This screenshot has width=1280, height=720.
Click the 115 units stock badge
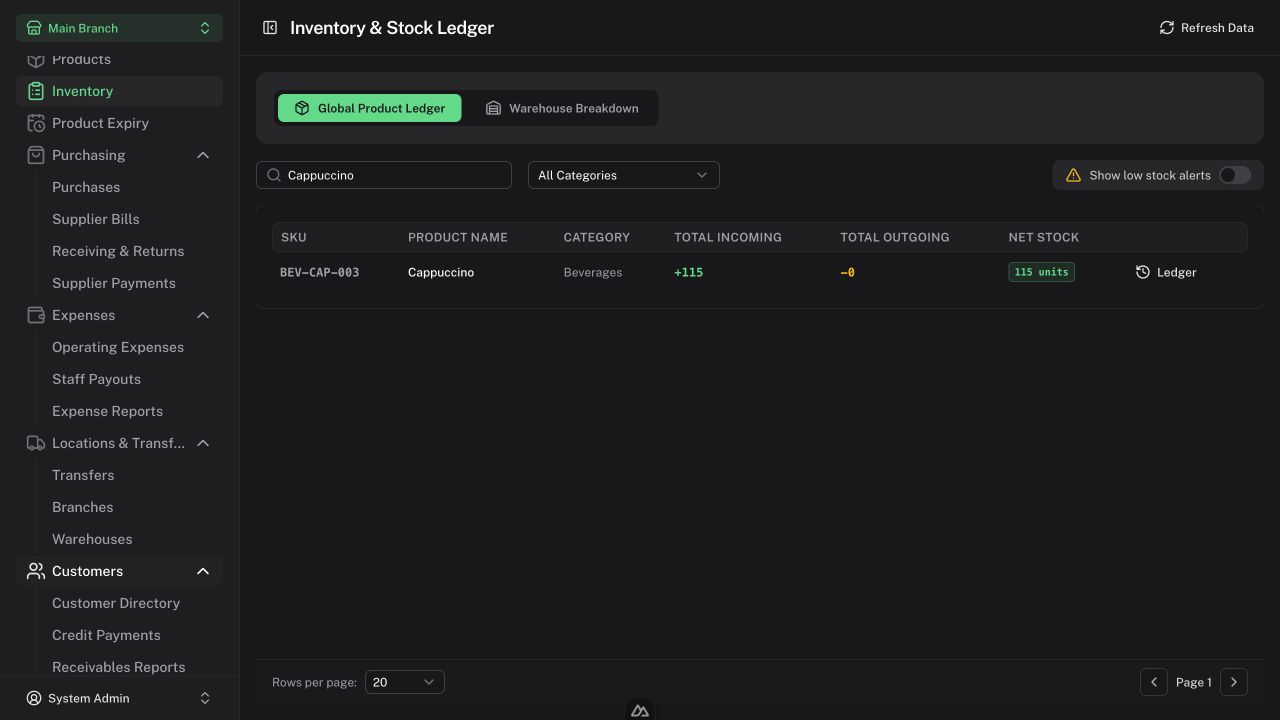(x=1041, y=272)
